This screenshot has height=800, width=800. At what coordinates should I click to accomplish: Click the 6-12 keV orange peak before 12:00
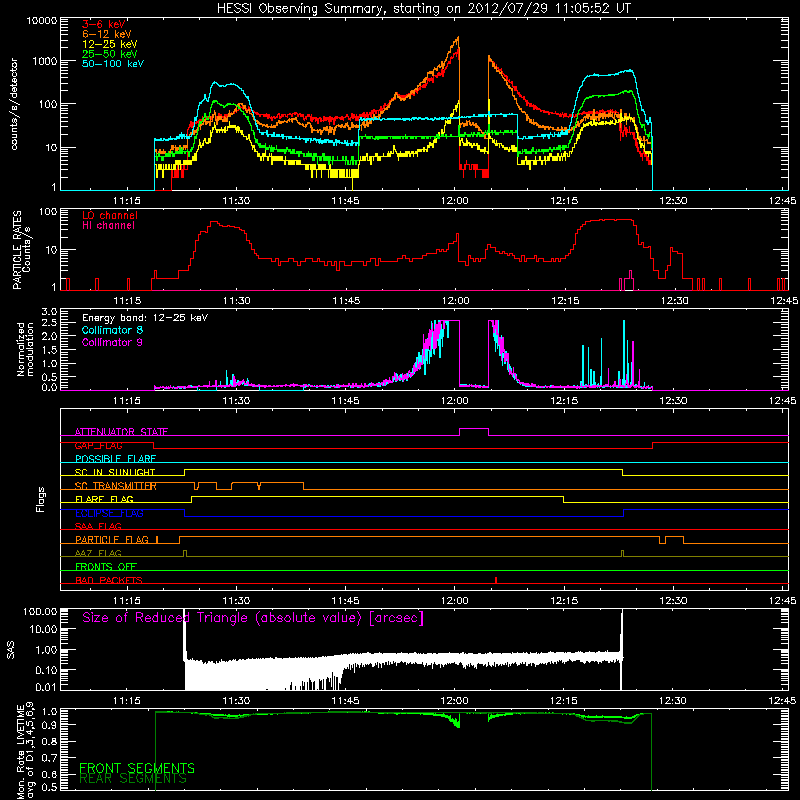coord(458,38)
